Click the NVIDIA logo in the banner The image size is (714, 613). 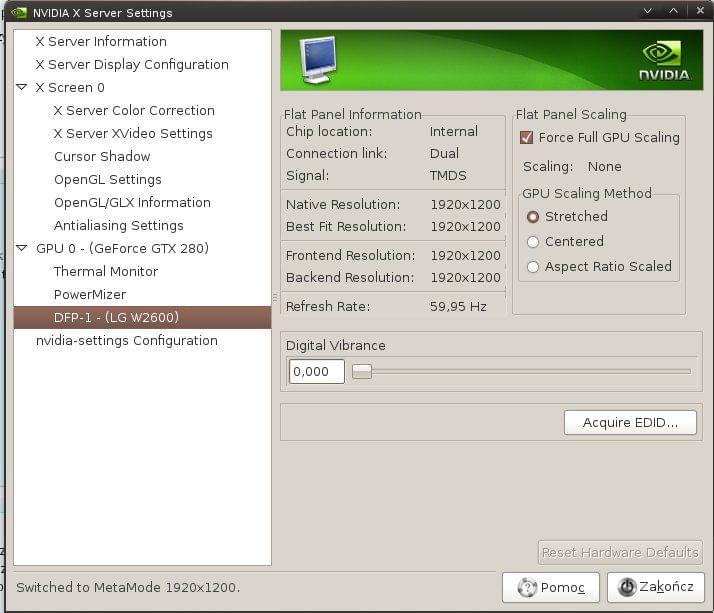(664, 61)
